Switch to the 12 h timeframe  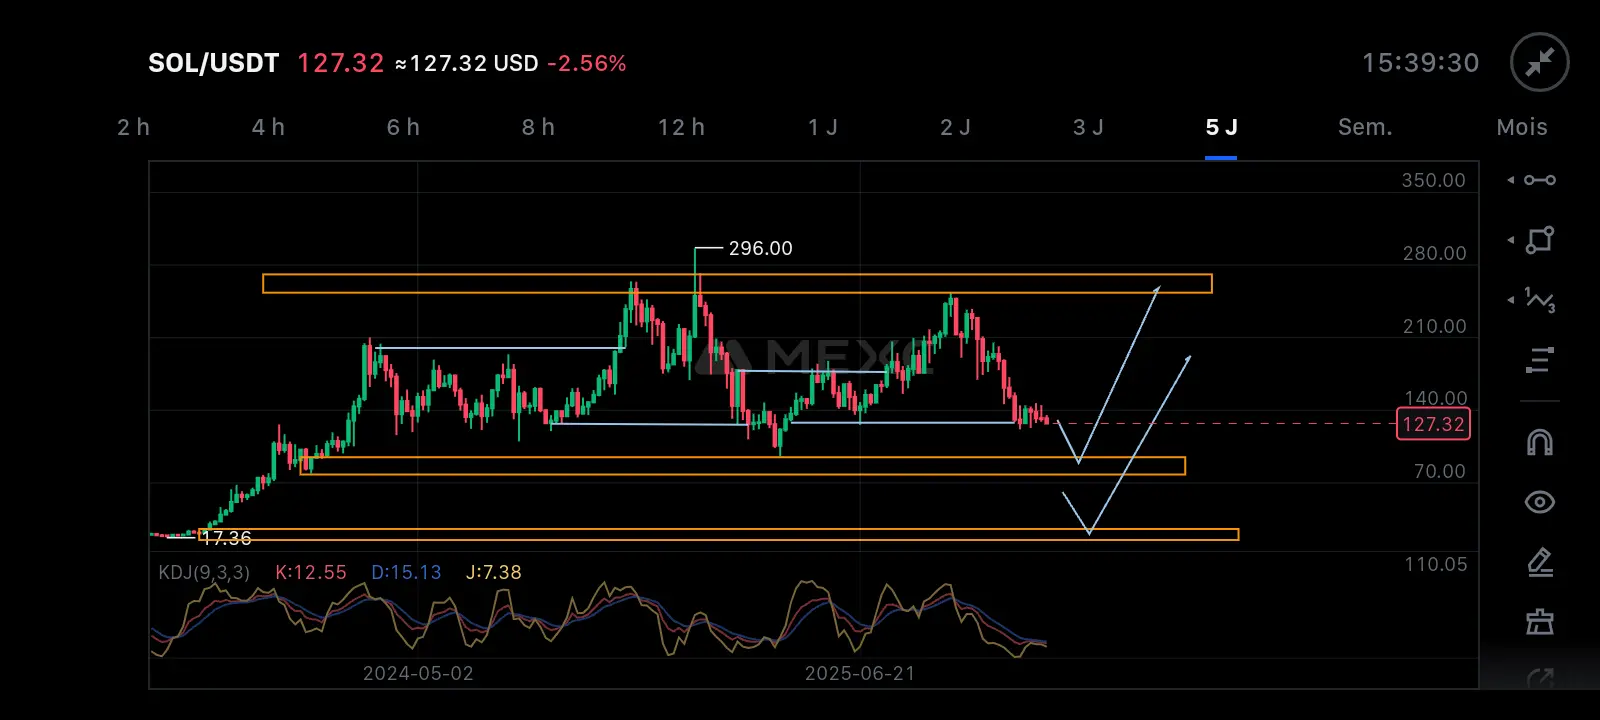(681, 127)
